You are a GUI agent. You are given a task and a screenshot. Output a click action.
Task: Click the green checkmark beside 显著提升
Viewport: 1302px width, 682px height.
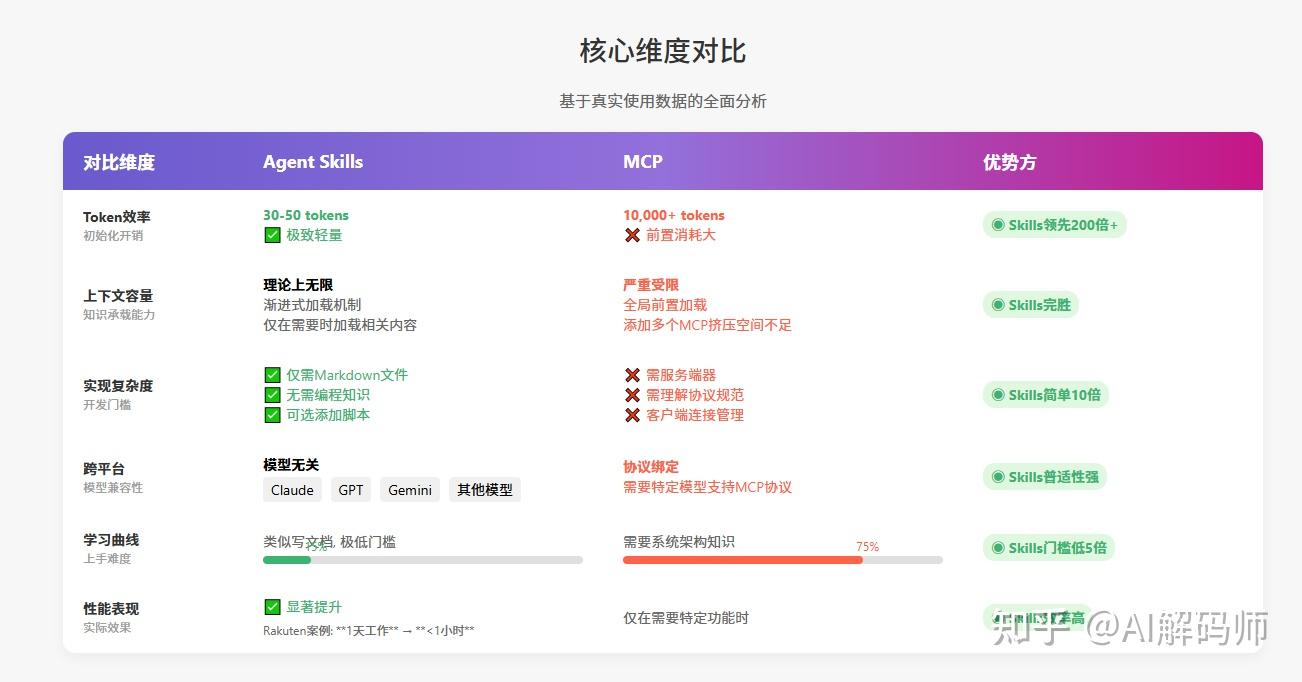click(x=272, y=607)
